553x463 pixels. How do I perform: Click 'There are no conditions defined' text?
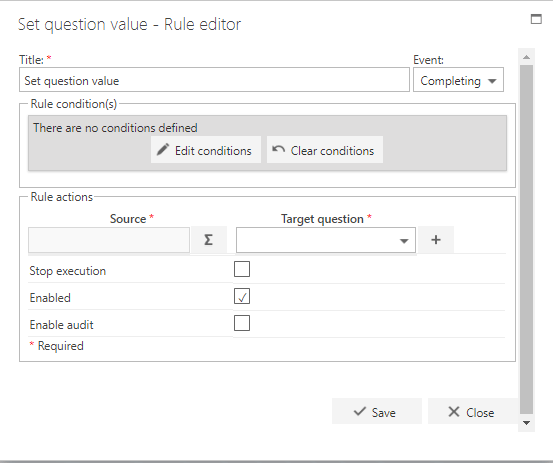[115, 128]
